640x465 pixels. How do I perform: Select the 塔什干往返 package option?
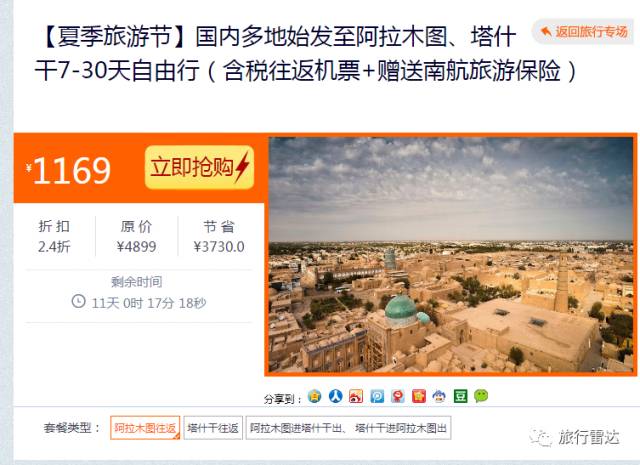tap(213, 428)
